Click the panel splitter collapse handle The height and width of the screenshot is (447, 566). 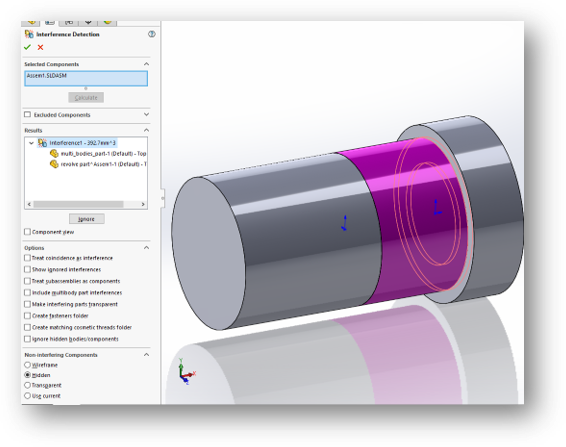click(163, 198)
